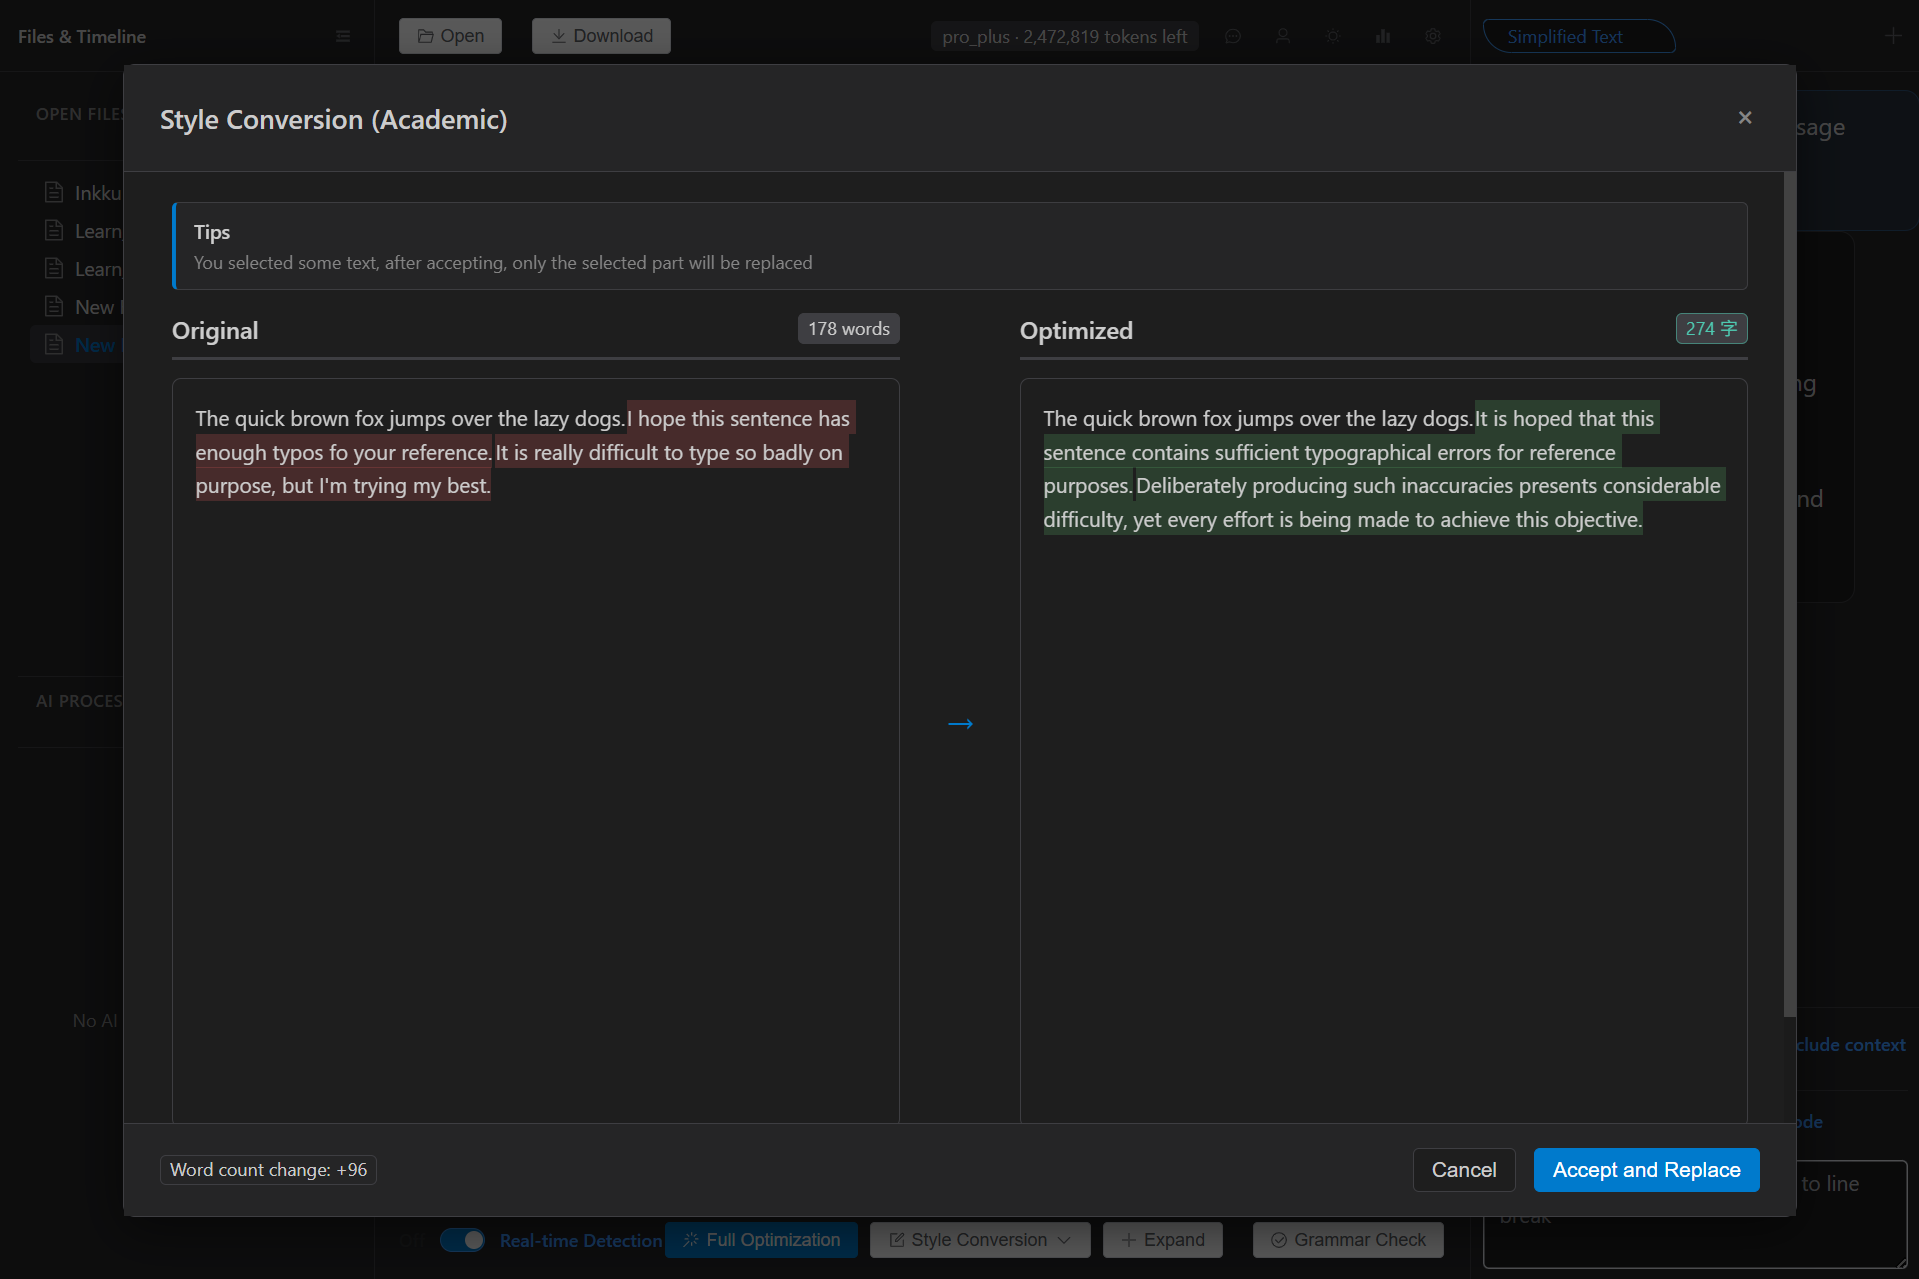Click the Download button
1919x1279 pixels.
coord(600,35)
